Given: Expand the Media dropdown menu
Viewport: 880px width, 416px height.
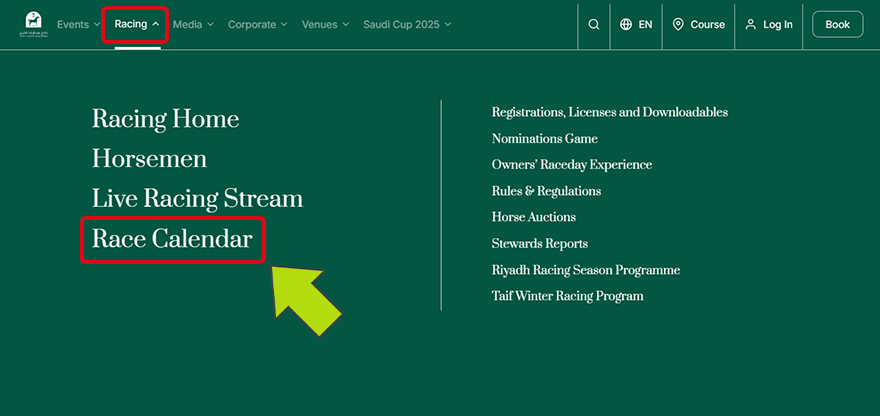Looking at the screenshot, I should [x=193, y=24].
